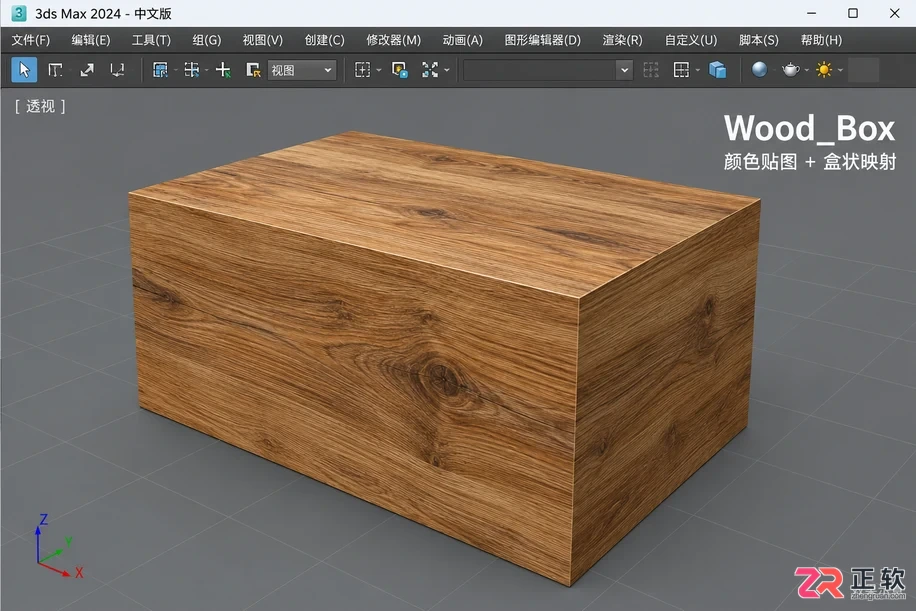
Task: Minimize the 3ds Max window
Action: click(811, 13)
